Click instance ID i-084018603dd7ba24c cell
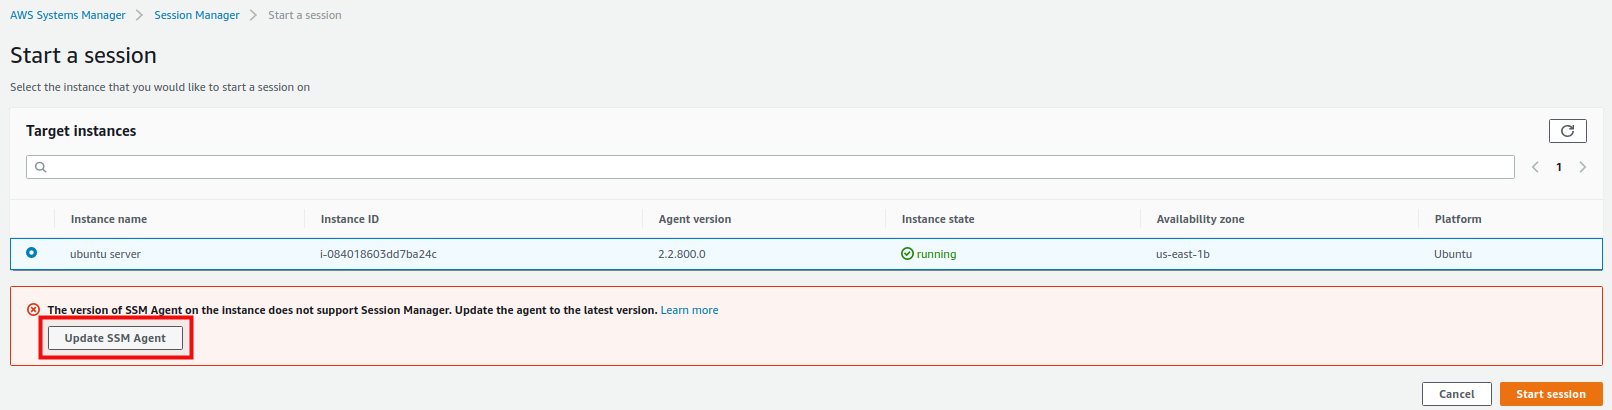The image size is (1612, 410). [378, 254]
